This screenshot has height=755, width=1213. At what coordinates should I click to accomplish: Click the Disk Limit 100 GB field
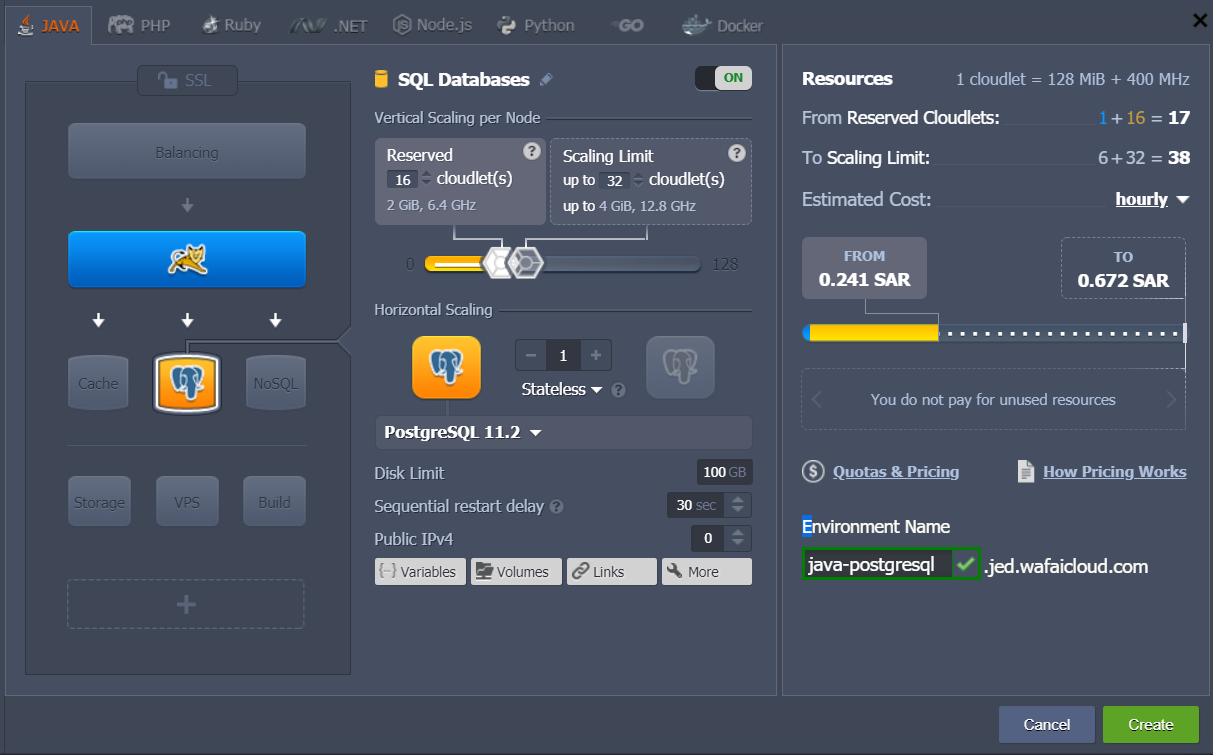(724, 472)
